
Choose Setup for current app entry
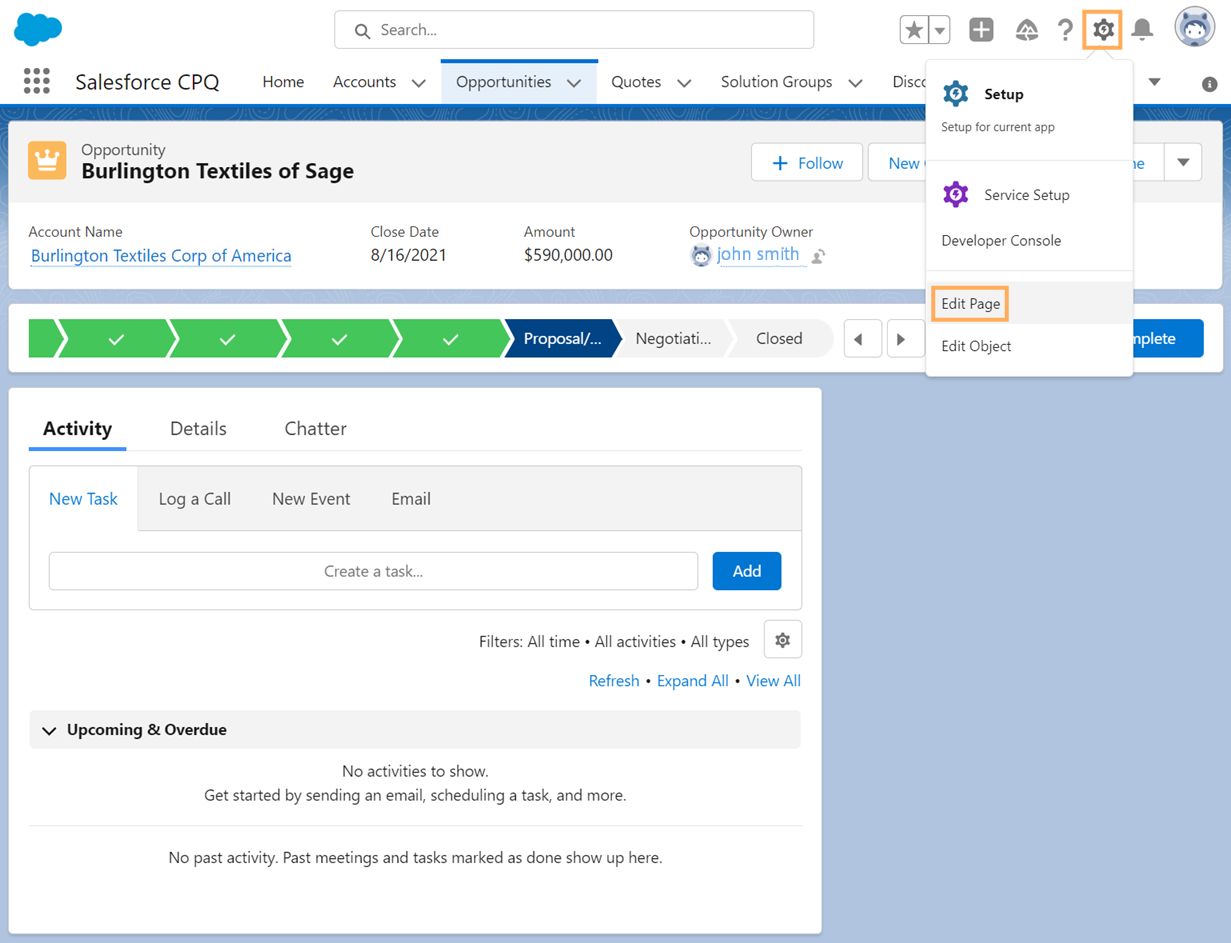(1029, 108)
